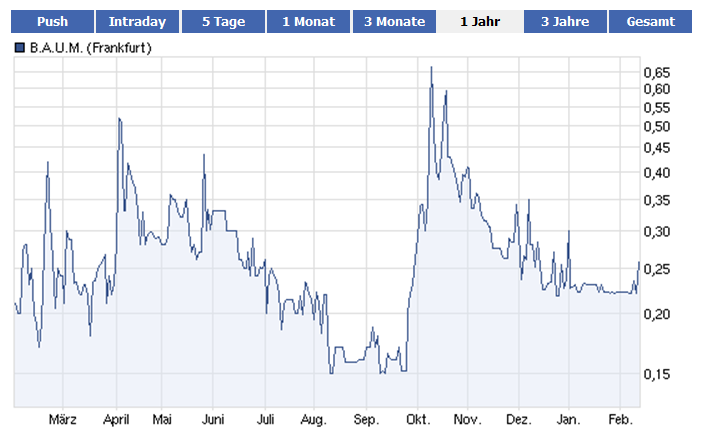Click the active 1 Jahr tab

tap(480, 21)
